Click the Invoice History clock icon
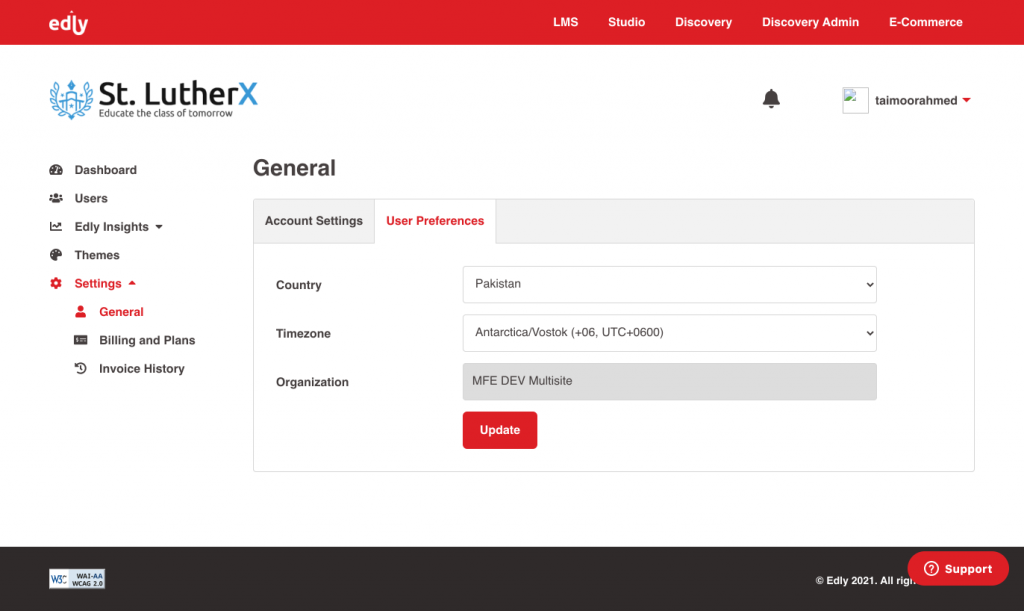 [80, 368]
